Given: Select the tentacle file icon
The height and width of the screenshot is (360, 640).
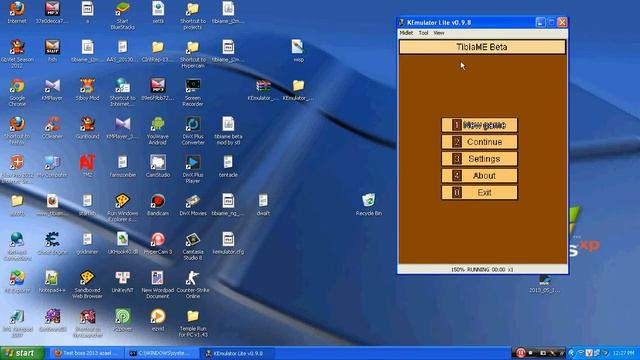Looking at the screenshot, I should tap(228, 166).
